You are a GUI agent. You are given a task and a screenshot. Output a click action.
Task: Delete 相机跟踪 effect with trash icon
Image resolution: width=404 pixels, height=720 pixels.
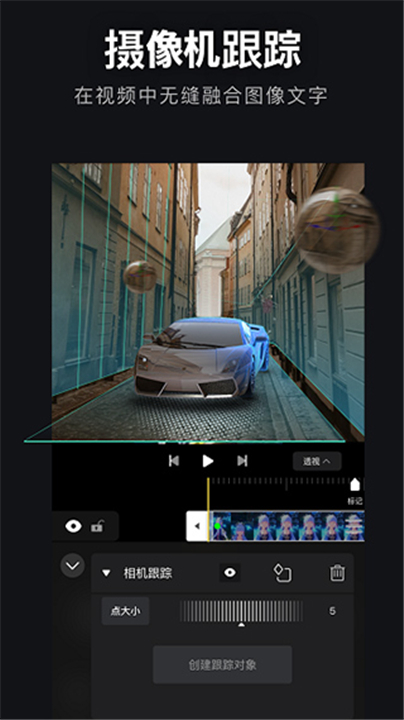(337, 573)
